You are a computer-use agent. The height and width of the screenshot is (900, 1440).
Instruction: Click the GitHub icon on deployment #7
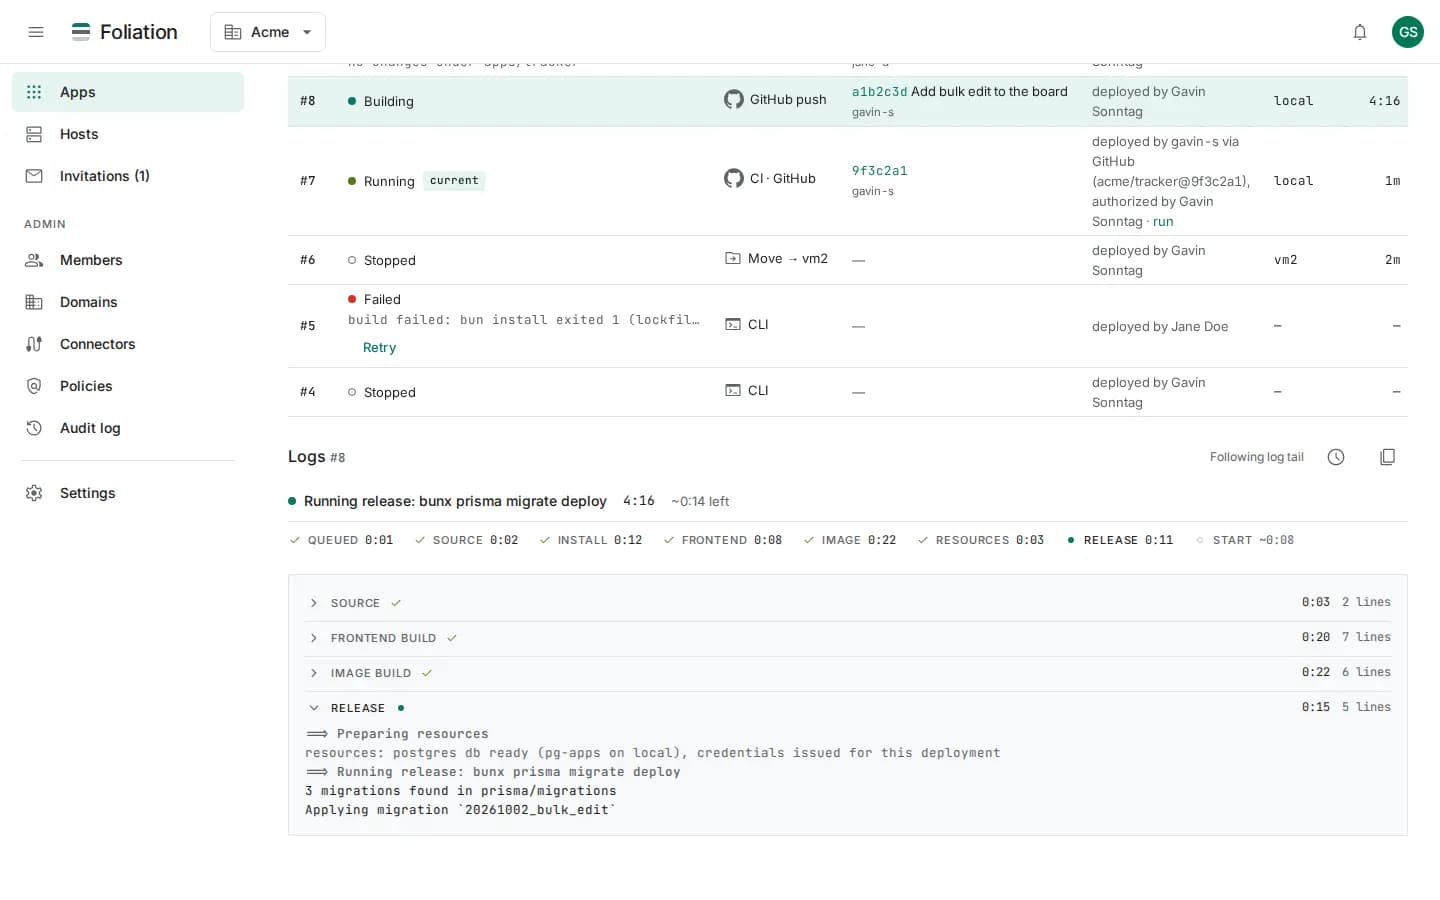[734, 178]
